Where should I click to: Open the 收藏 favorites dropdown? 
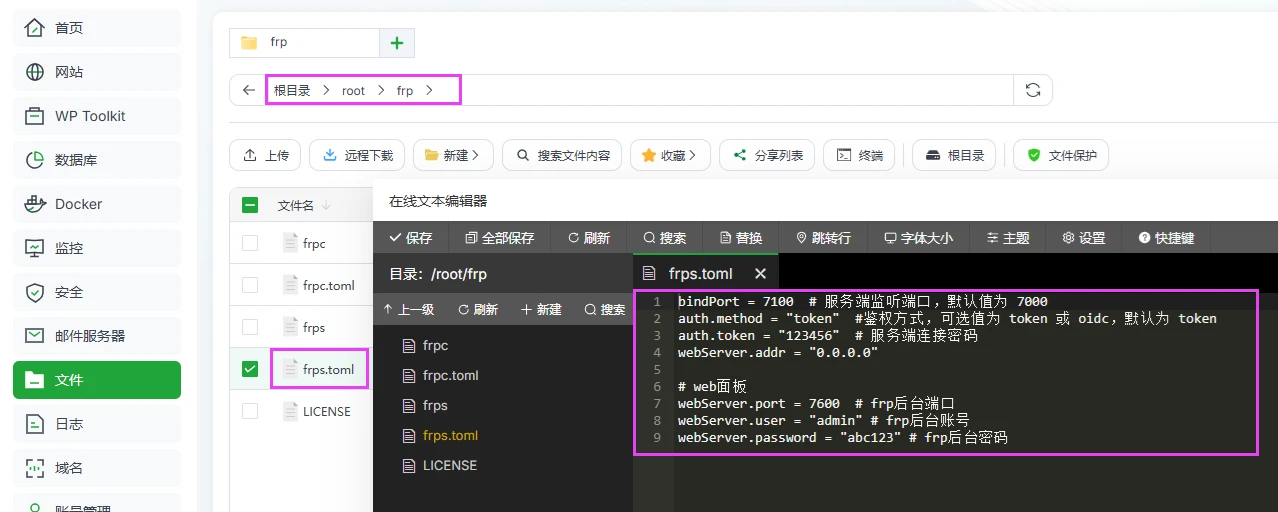[x=670, y=155]
